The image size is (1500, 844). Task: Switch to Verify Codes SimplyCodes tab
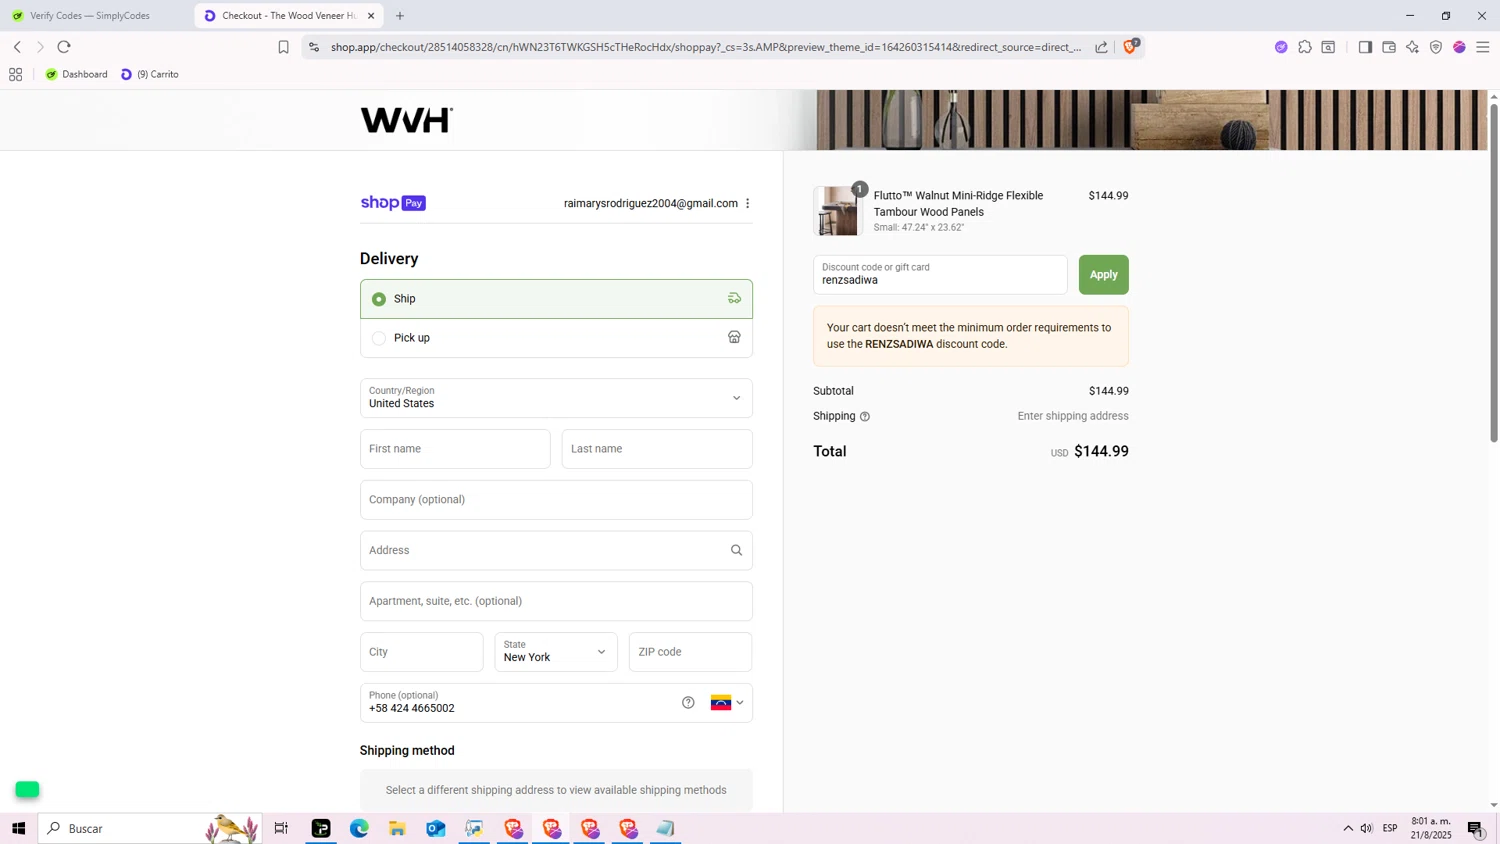point(98,16)
